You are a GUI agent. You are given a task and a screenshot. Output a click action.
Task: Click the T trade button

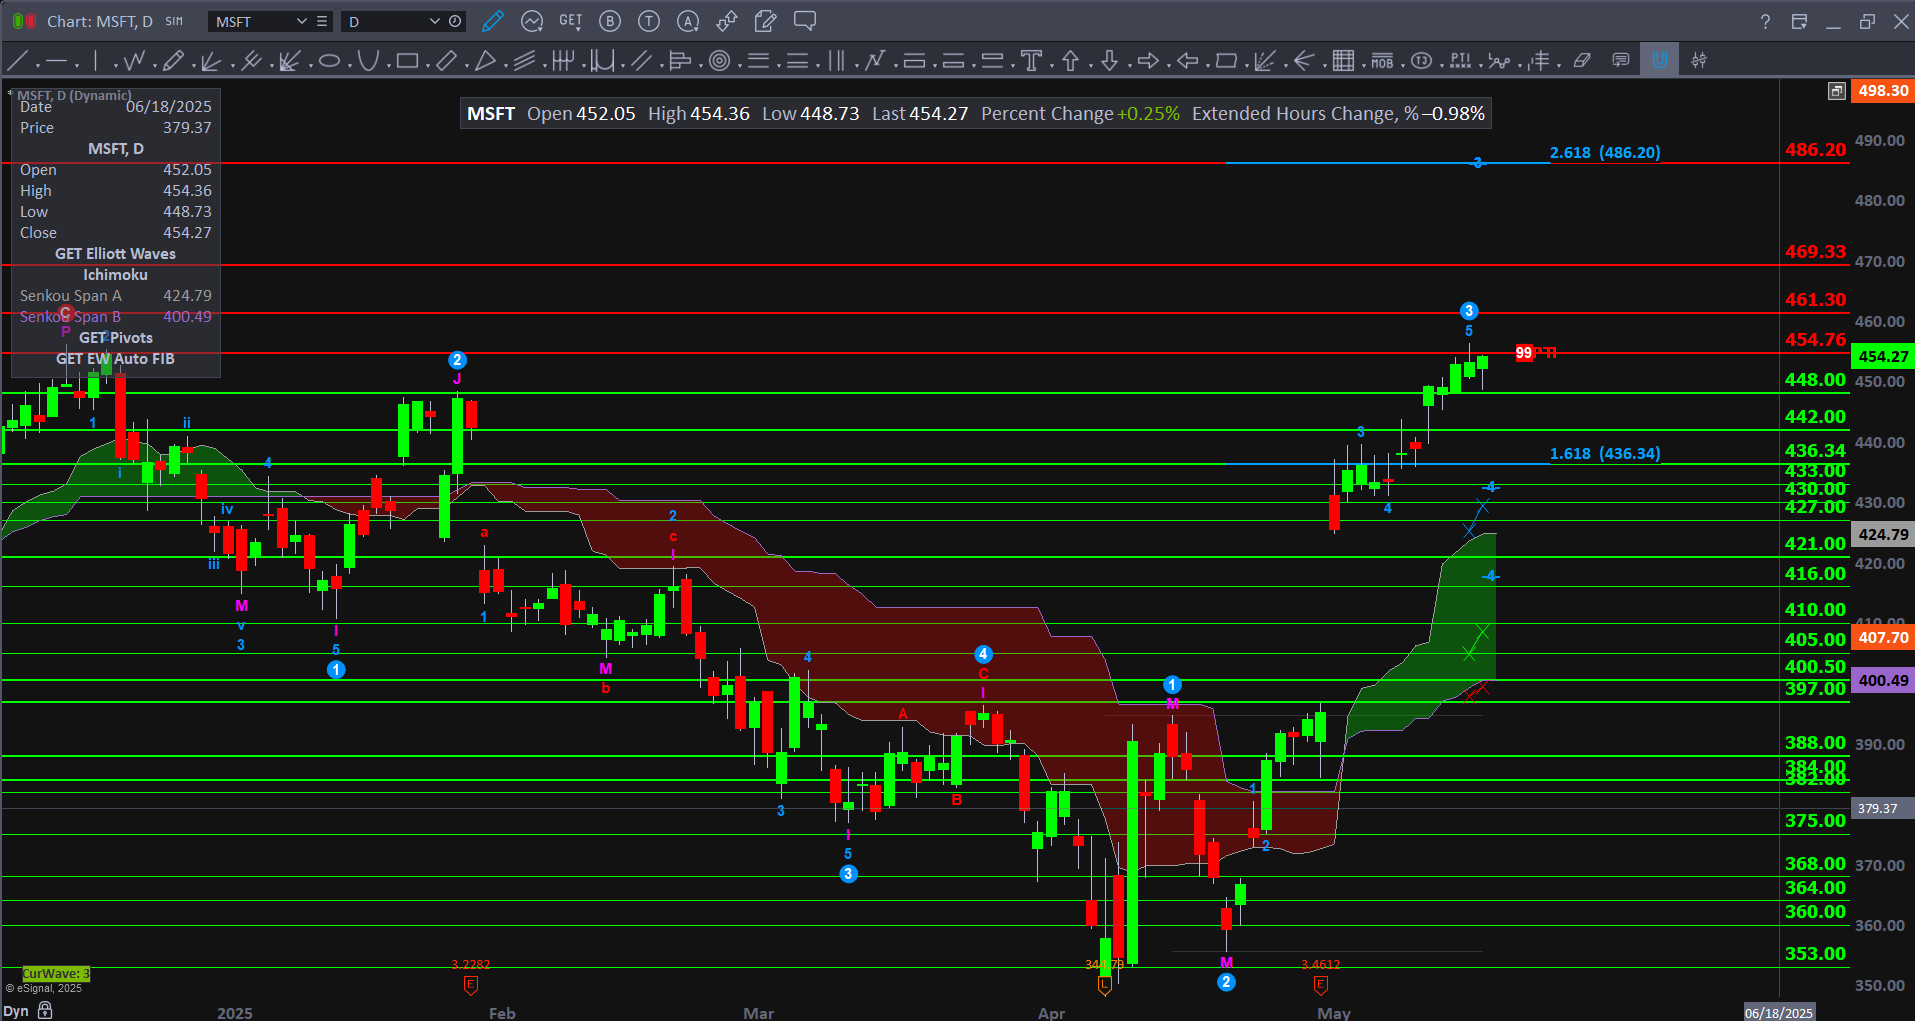click(x=649, y=21)
